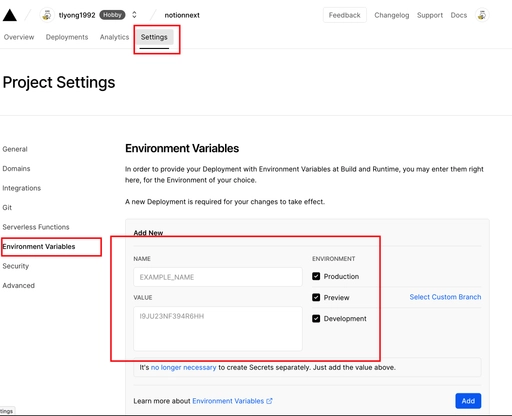Viewport: 512px width, 416px height.
Task: Disable the Development environment checkbox
Action: 316,319
